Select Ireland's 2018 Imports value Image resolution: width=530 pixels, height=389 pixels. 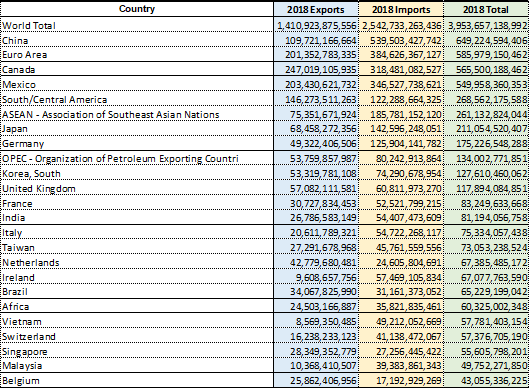pos(401,277)
